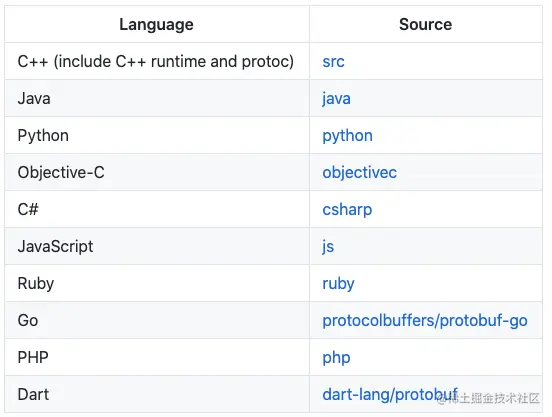This screenshot has height=417, width=552.
Task: Select the Source column header
Action: (426, 25)
